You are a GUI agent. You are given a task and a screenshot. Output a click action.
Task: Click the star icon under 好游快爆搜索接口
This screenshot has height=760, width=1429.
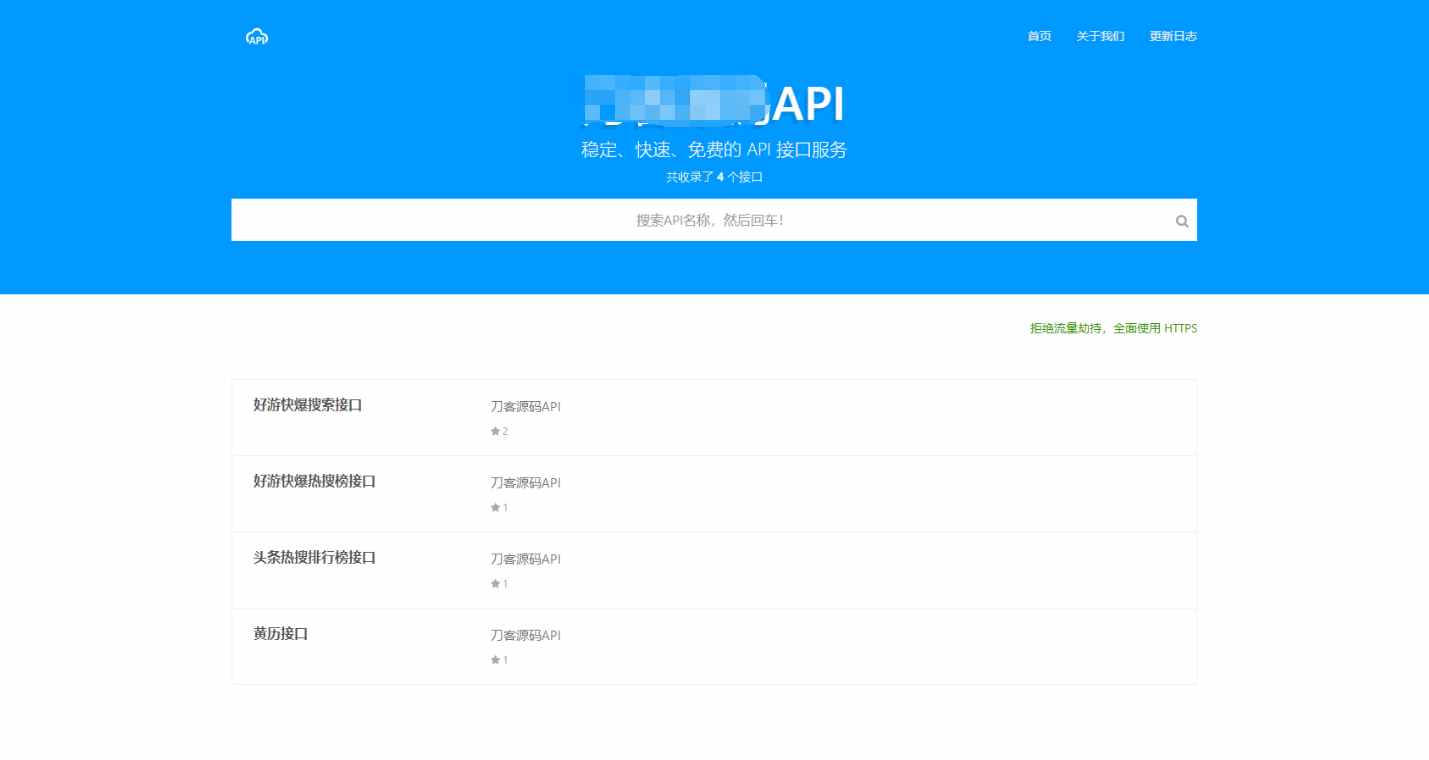pos(496,431)
